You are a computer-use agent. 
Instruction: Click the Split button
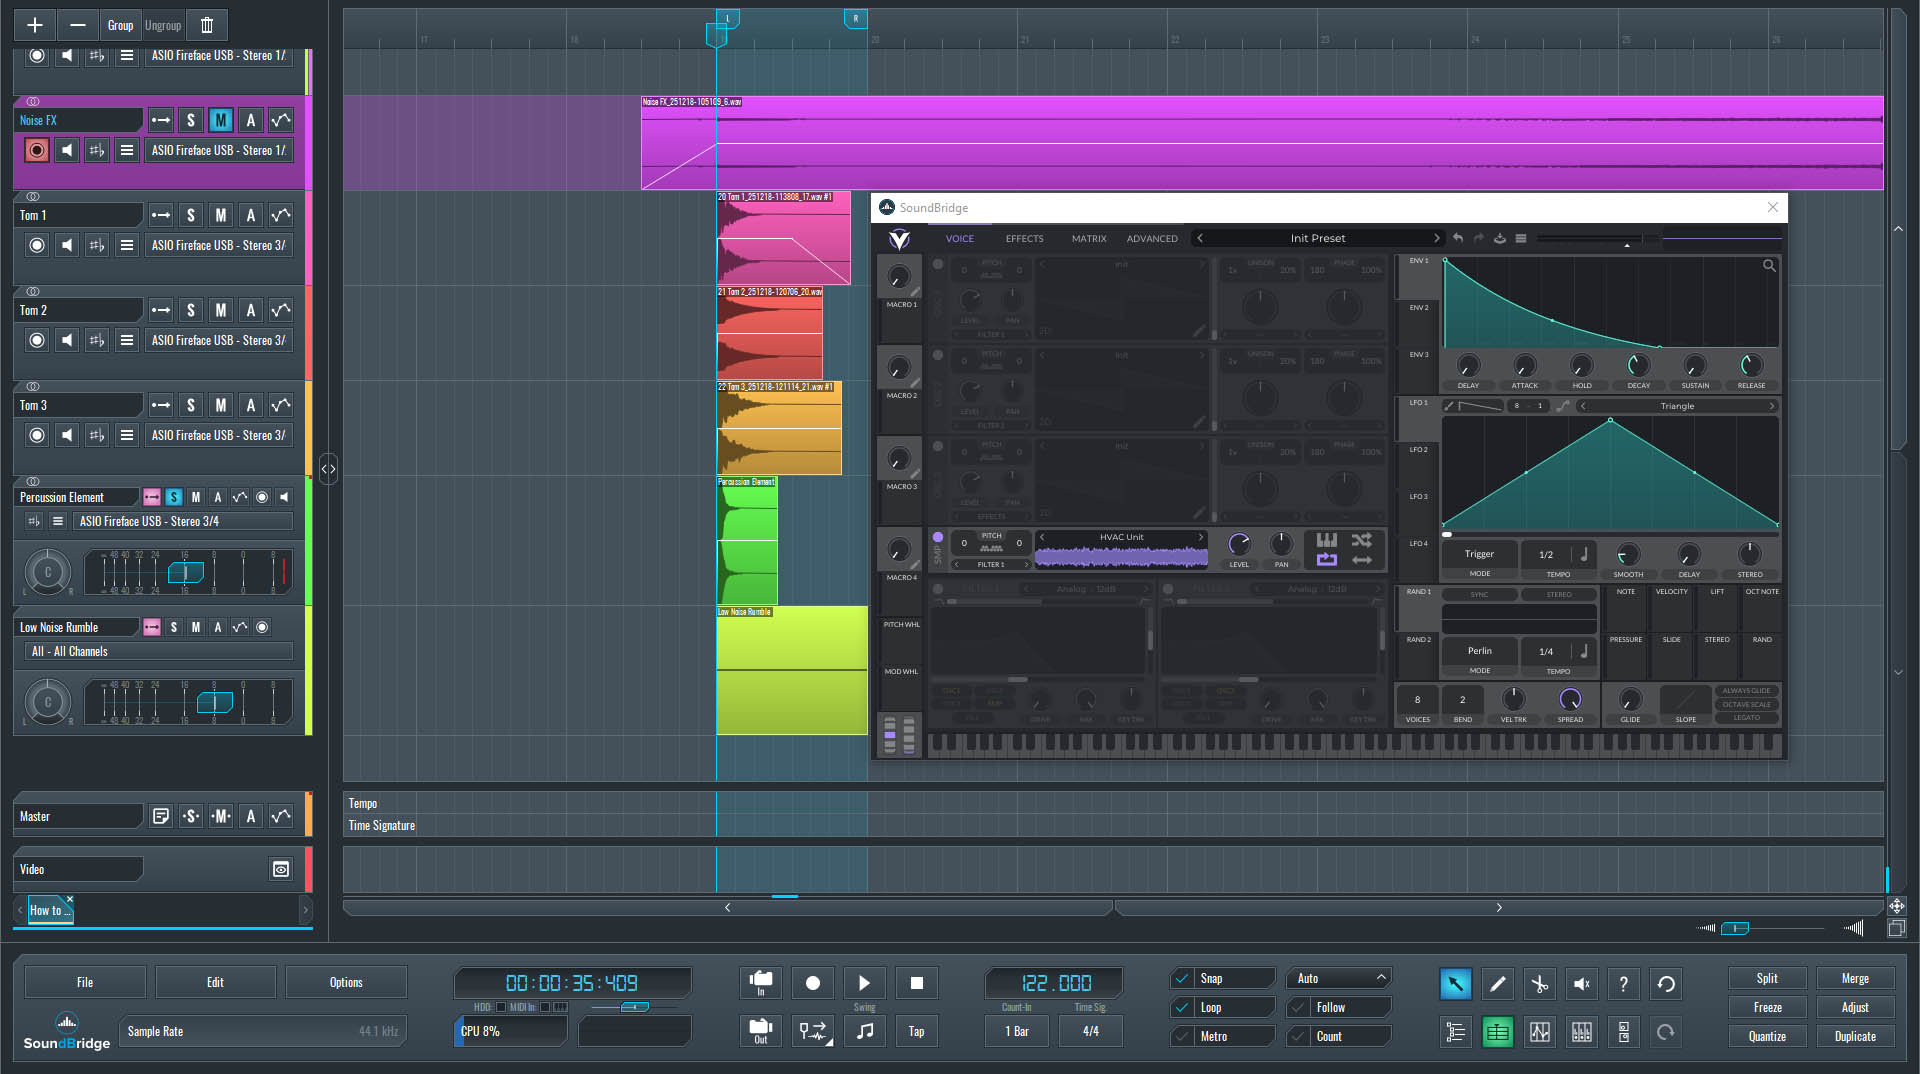1767,978
